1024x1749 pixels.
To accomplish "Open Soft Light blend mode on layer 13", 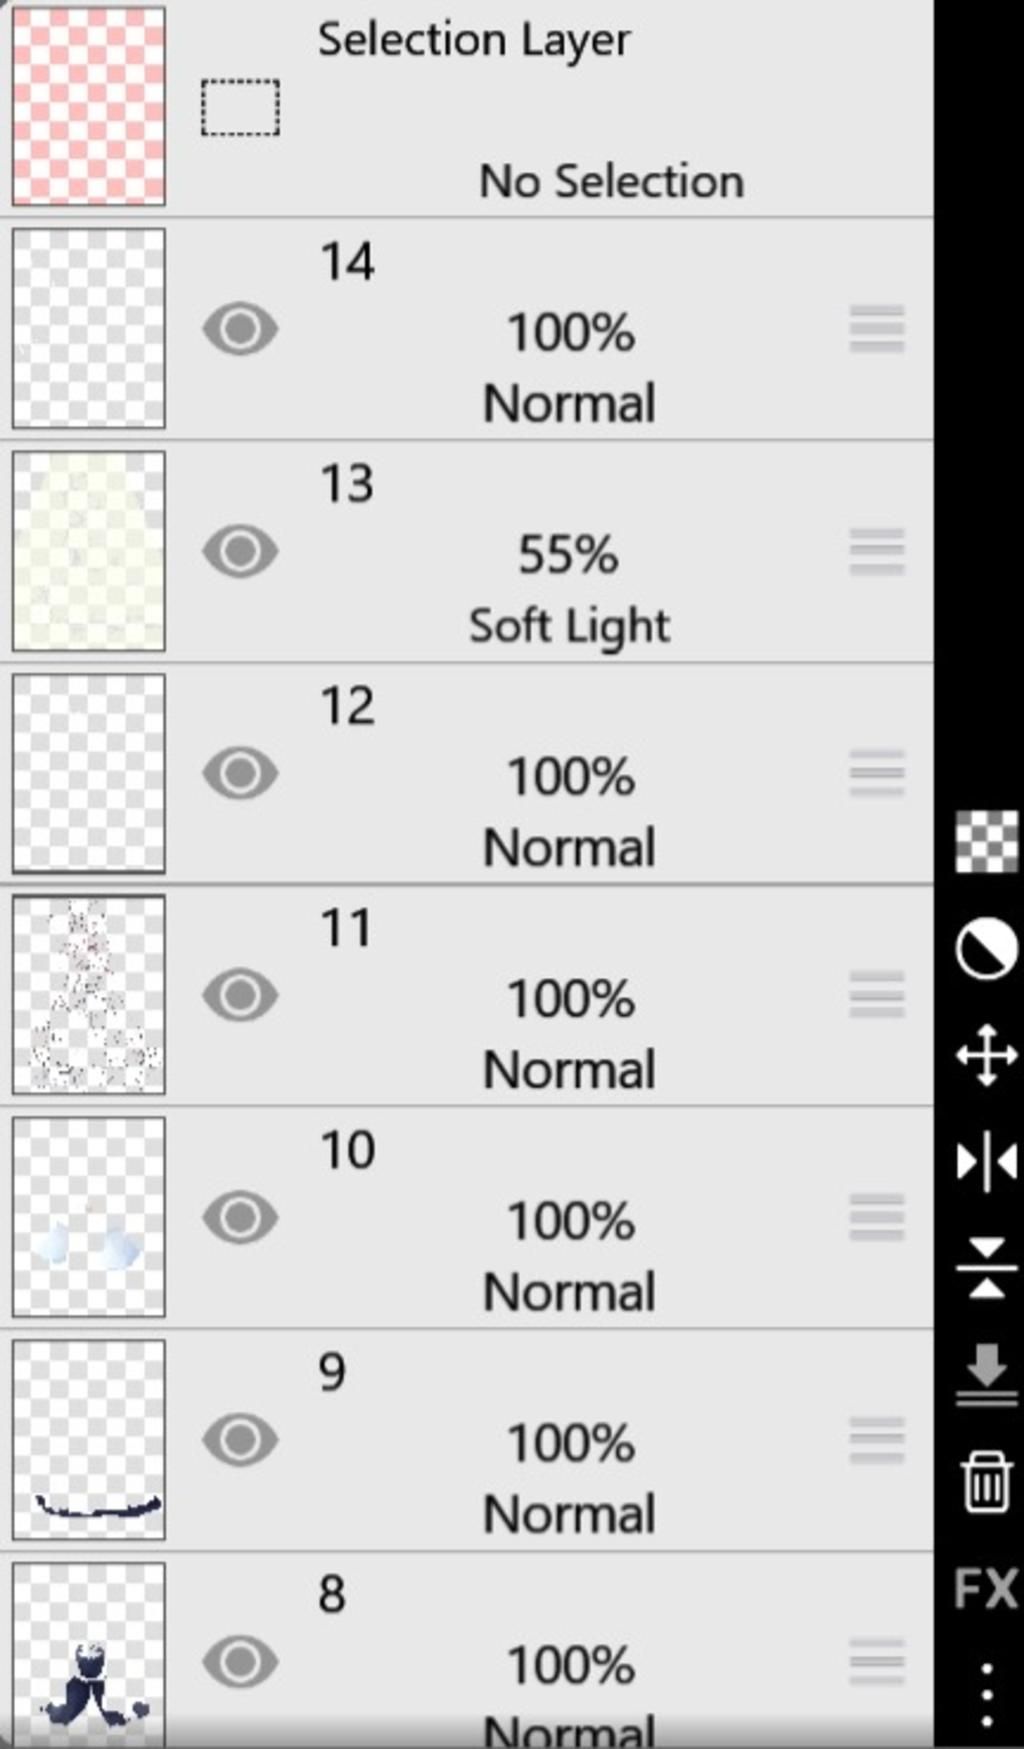I will 569,627.
